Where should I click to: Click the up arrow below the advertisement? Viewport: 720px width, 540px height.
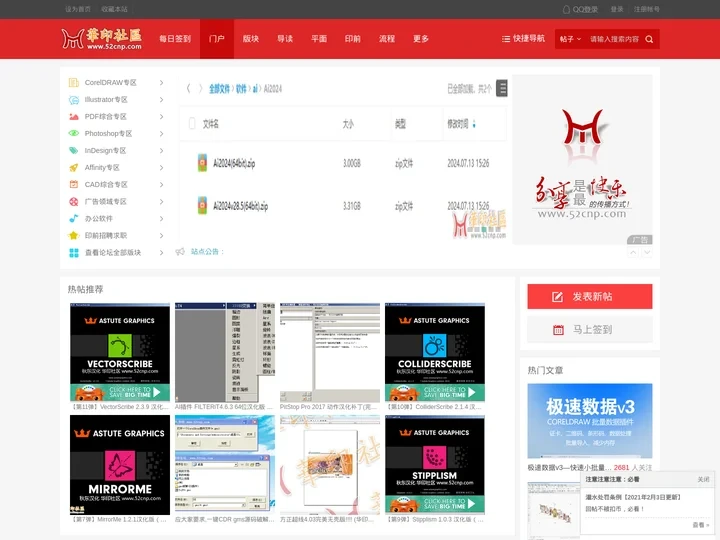(x=633, y=253)
